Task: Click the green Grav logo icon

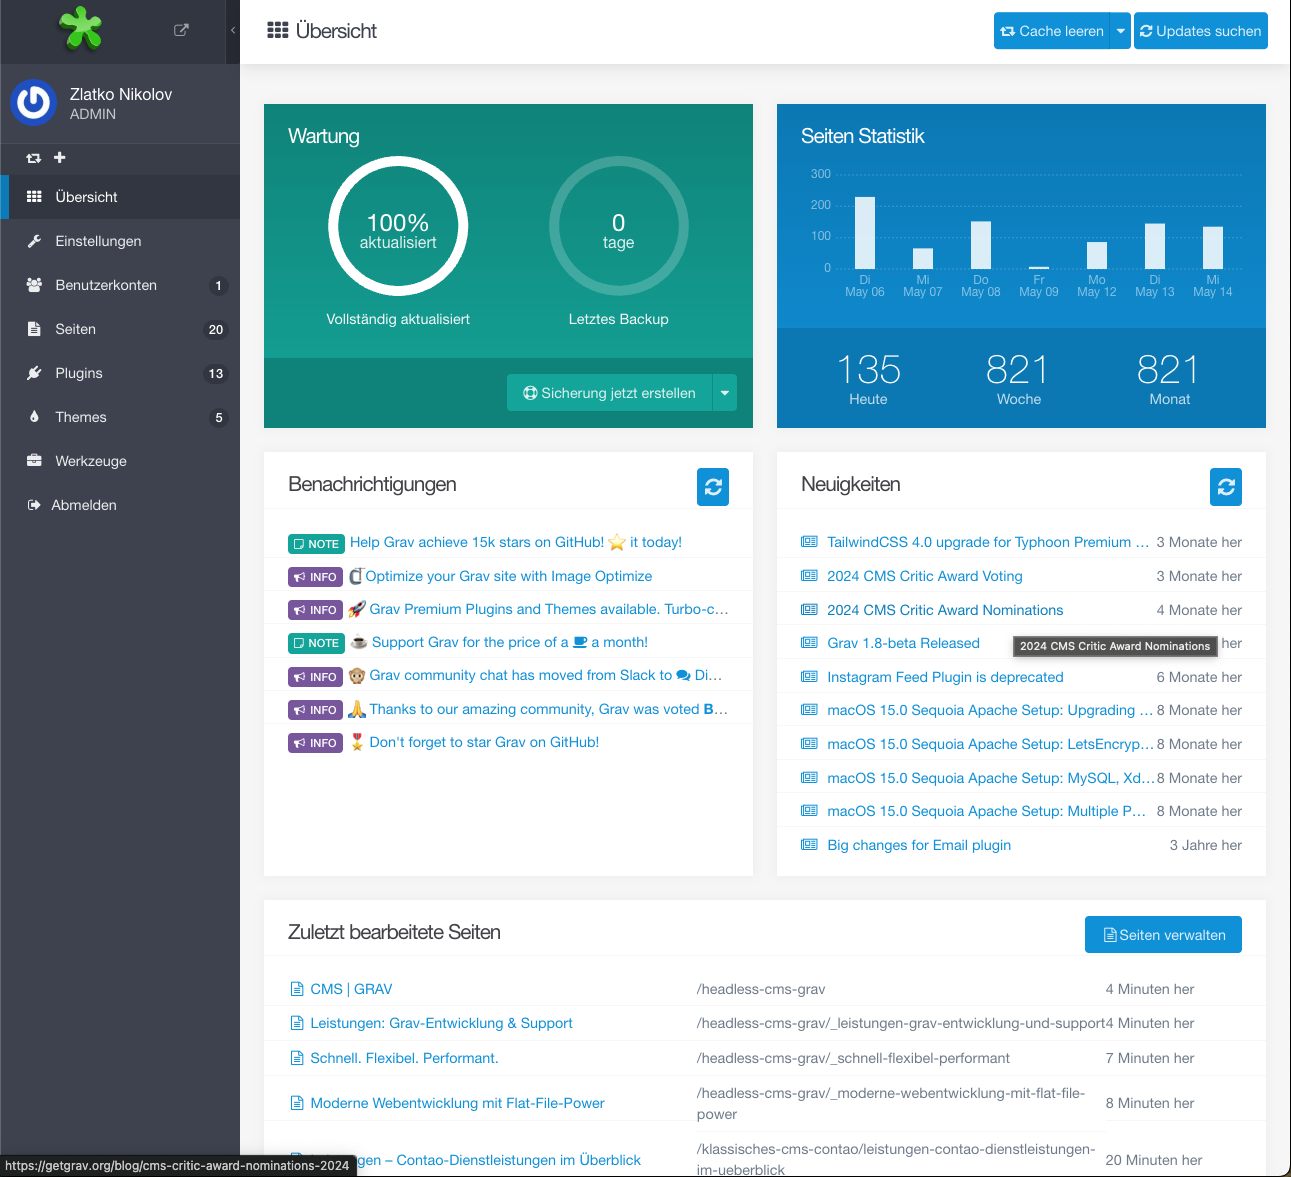Action: [81, 27]
